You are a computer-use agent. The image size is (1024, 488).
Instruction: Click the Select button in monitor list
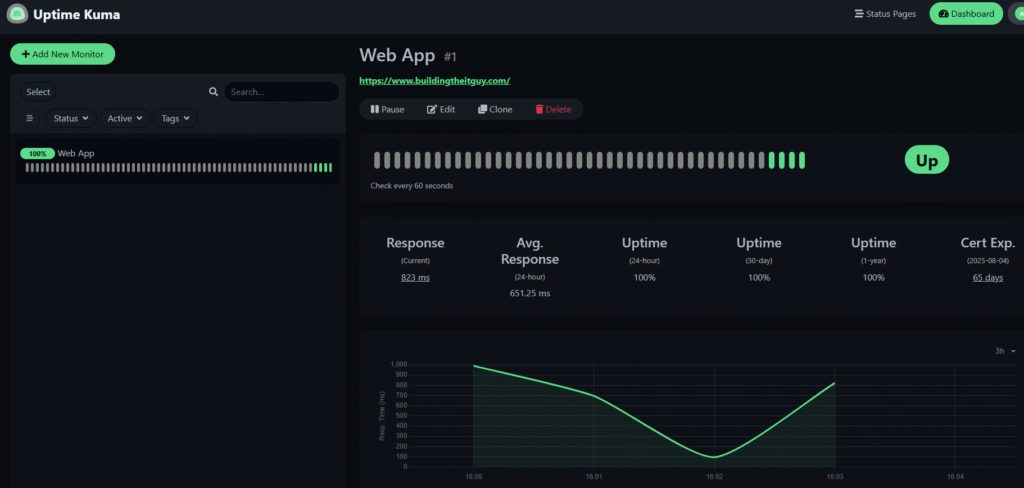(x=39, y=92)
